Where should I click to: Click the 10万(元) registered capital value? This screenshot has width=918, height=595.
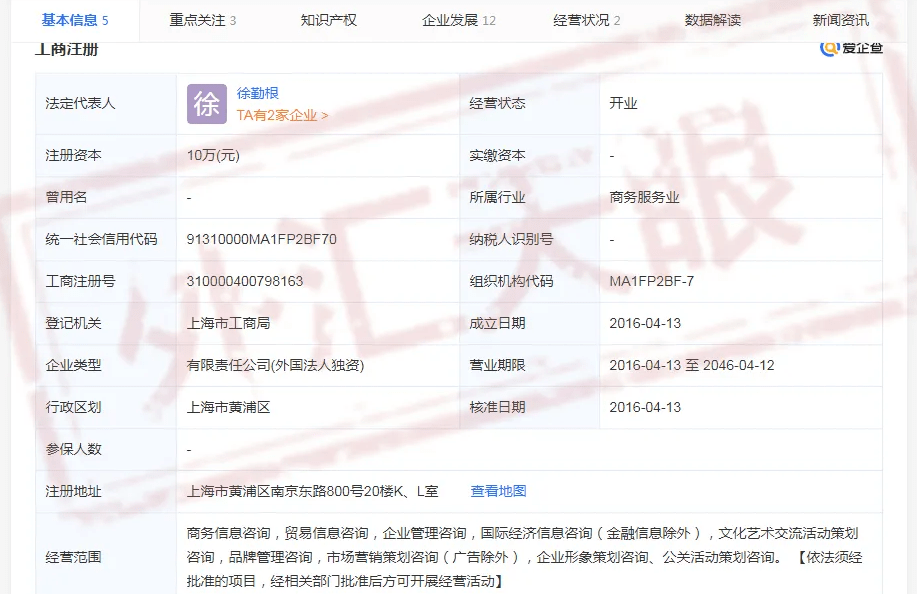(x=213, y=155)
